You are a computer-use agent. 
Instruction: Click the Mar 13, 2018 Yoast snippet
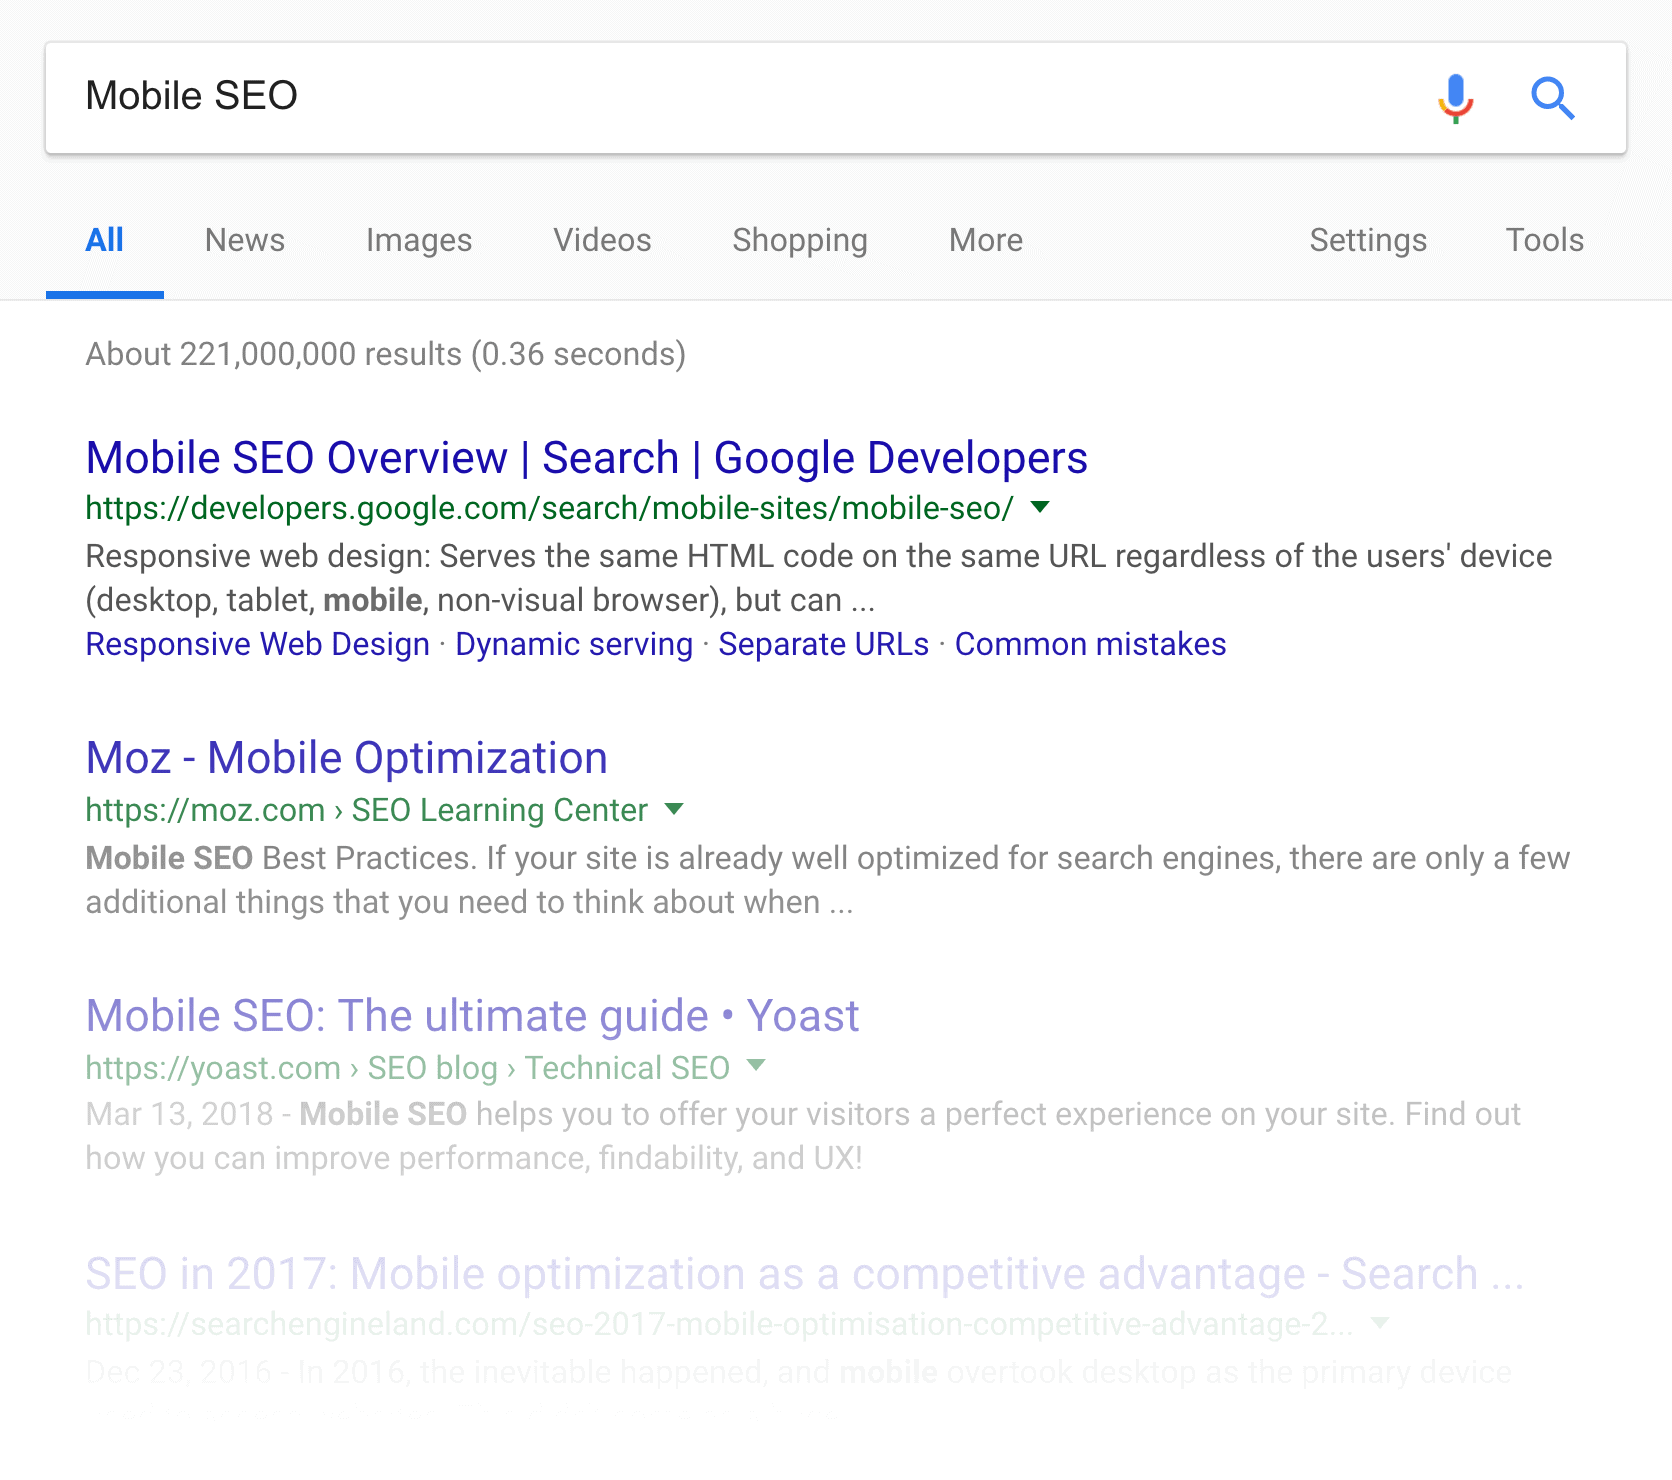pyautogui.click(x=803, y=1136)
